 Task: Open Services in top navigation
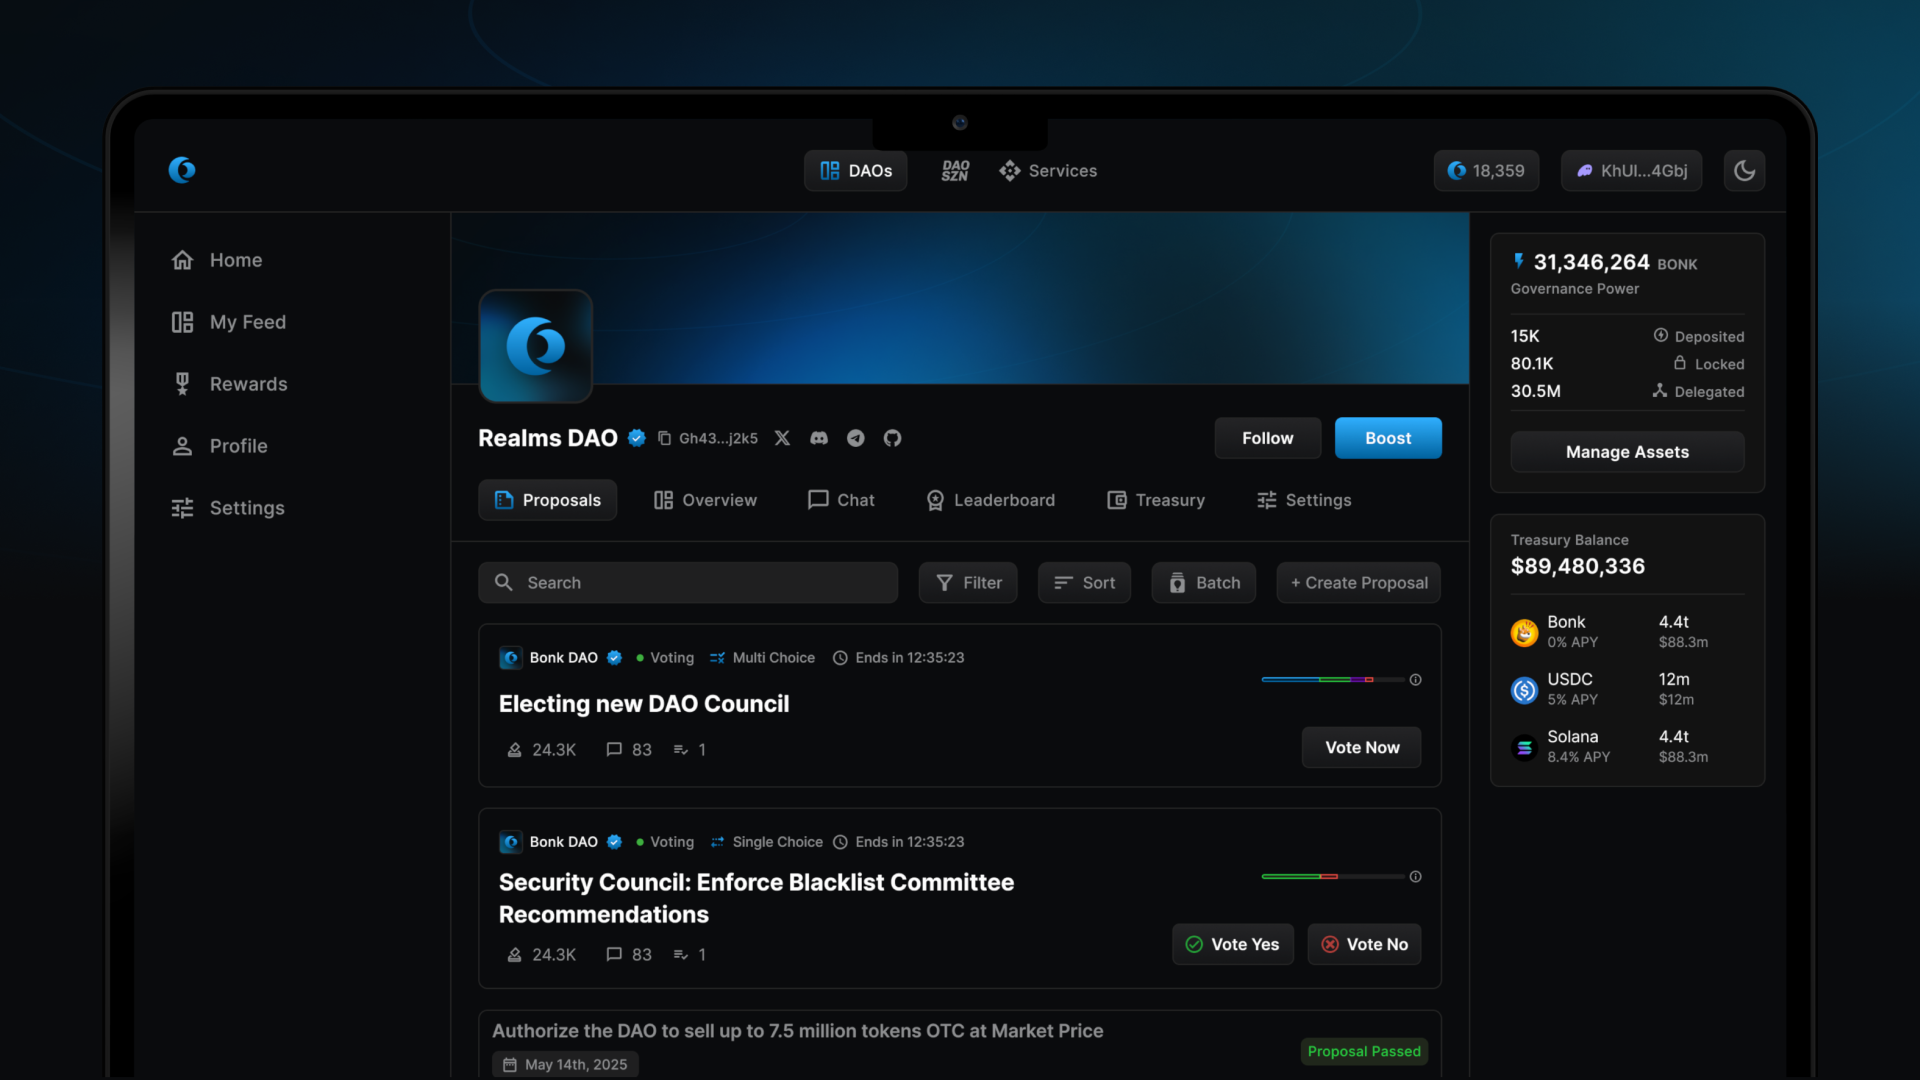1048,171
